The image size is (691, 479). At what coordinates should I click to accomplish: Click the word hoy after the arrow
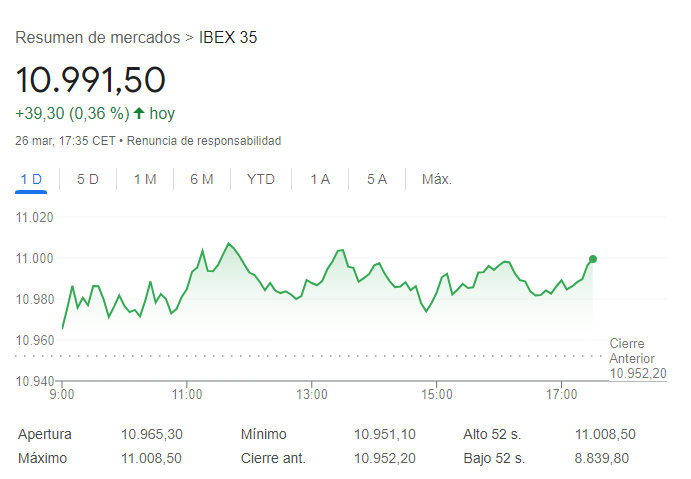coord(162,114)
